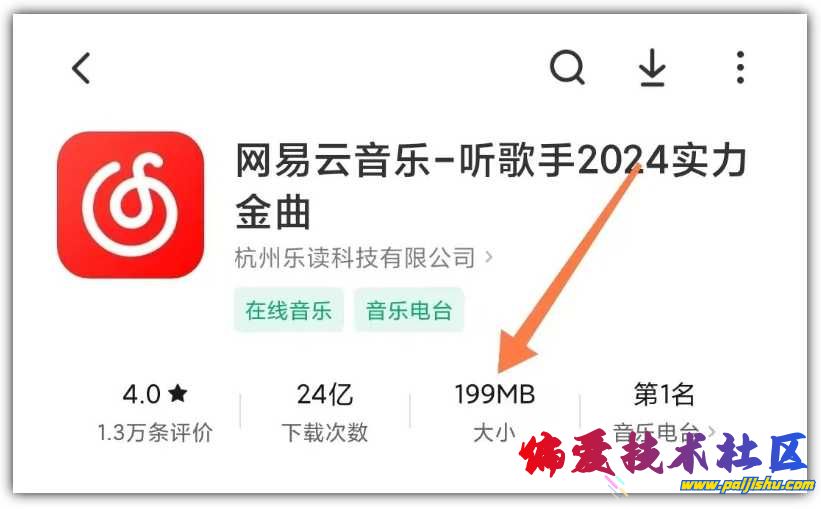
Task: View the 1.3万条评价 reviews label
Action: (x=155, y=433)
